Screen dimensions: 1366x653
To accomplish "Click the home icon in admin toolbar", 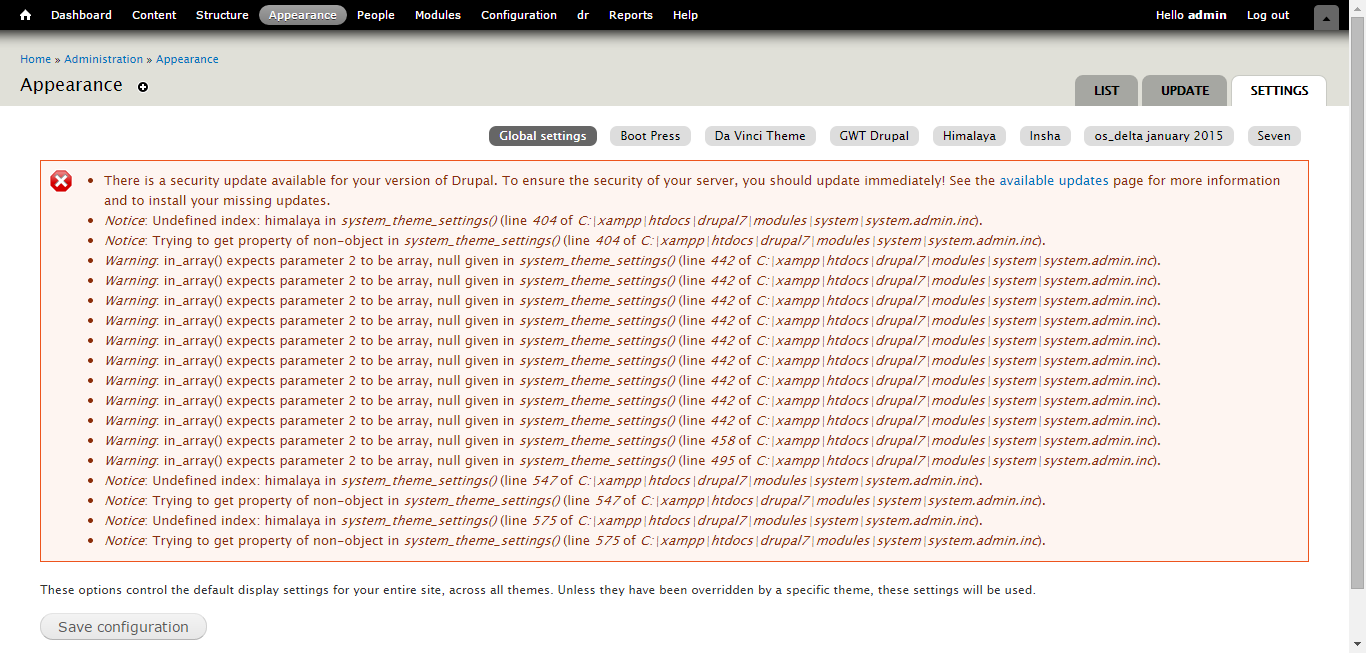I will 26,15.
